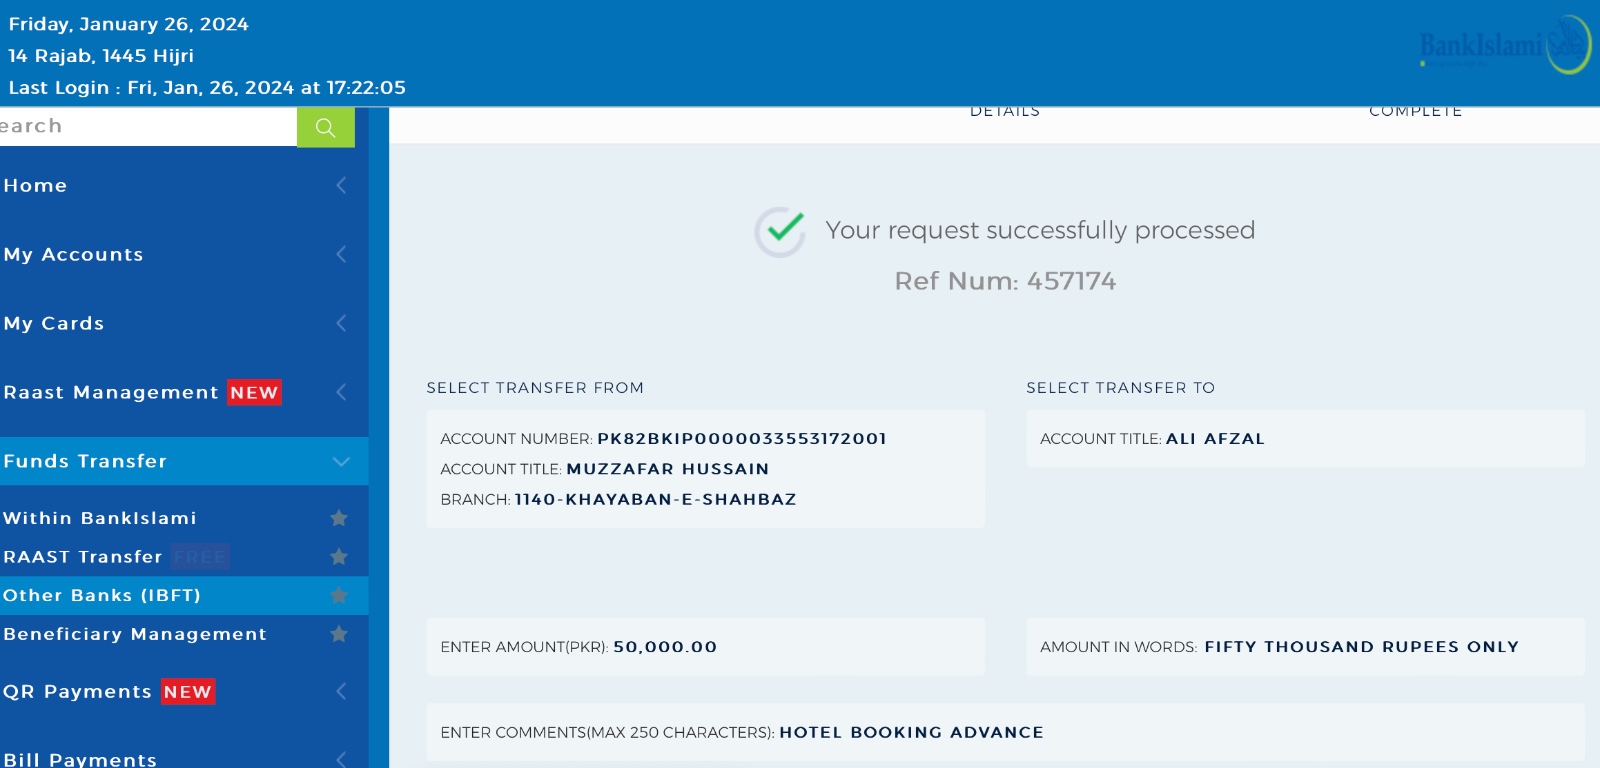1600x768 pixels.
Task: Click the green search magnifier icon
Action: pos(325,127)
